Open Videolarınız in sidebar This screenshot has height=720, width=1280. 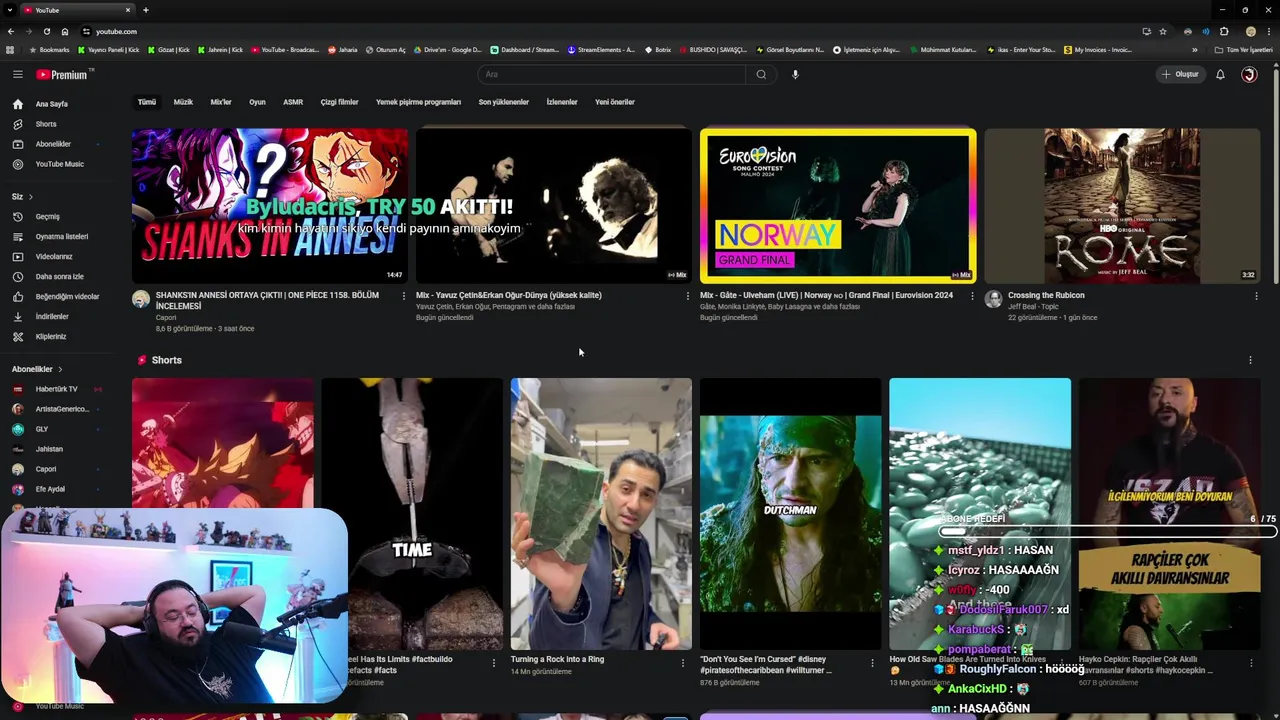55,256
